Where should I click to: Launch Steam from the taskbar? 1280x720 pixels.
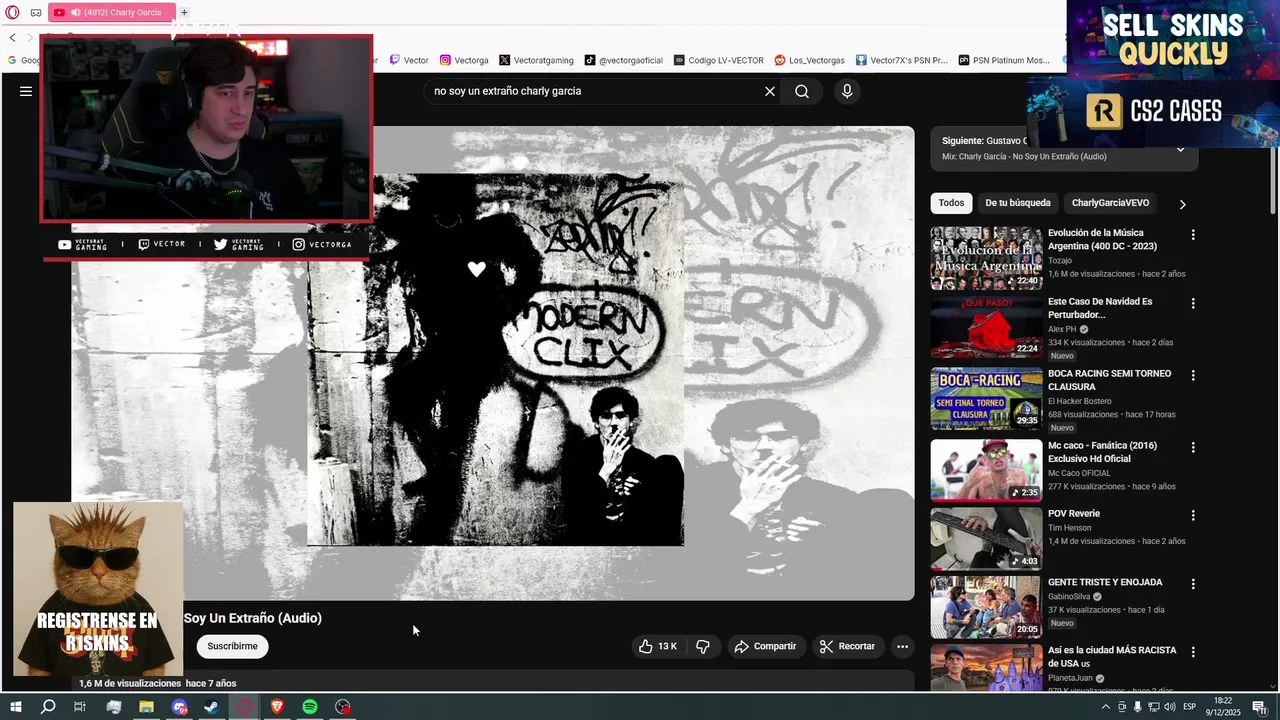click(212, 707)
